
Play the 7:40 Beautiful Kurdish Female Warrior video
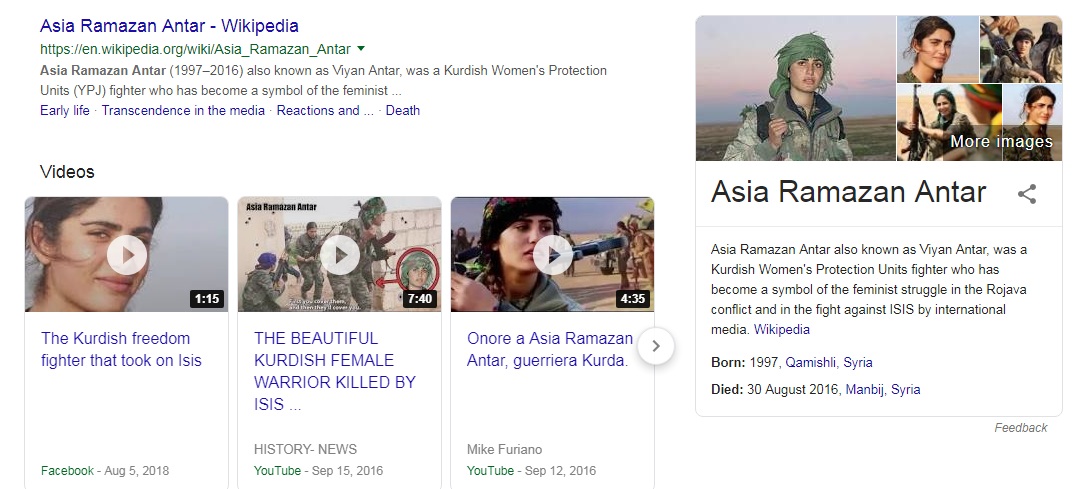339,254
